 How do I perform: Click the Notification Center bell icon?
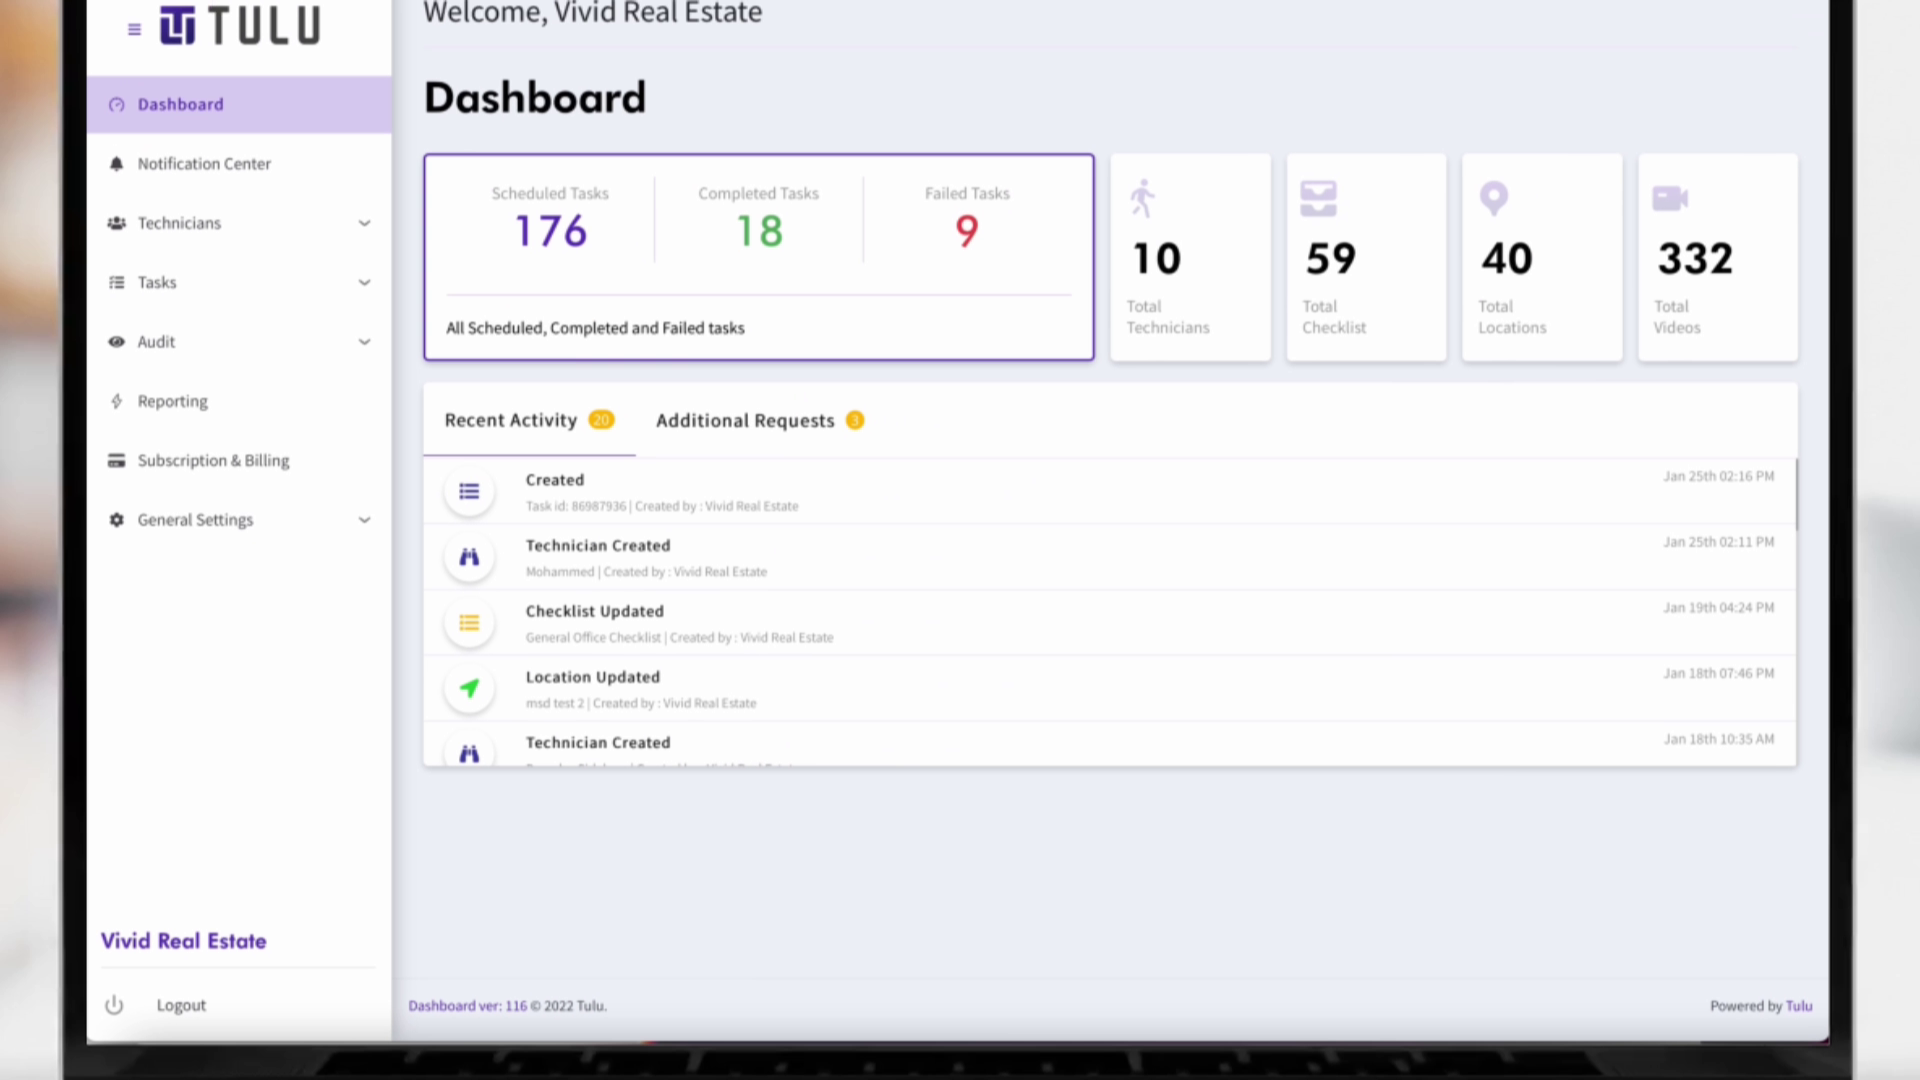[x=117, y=163]
